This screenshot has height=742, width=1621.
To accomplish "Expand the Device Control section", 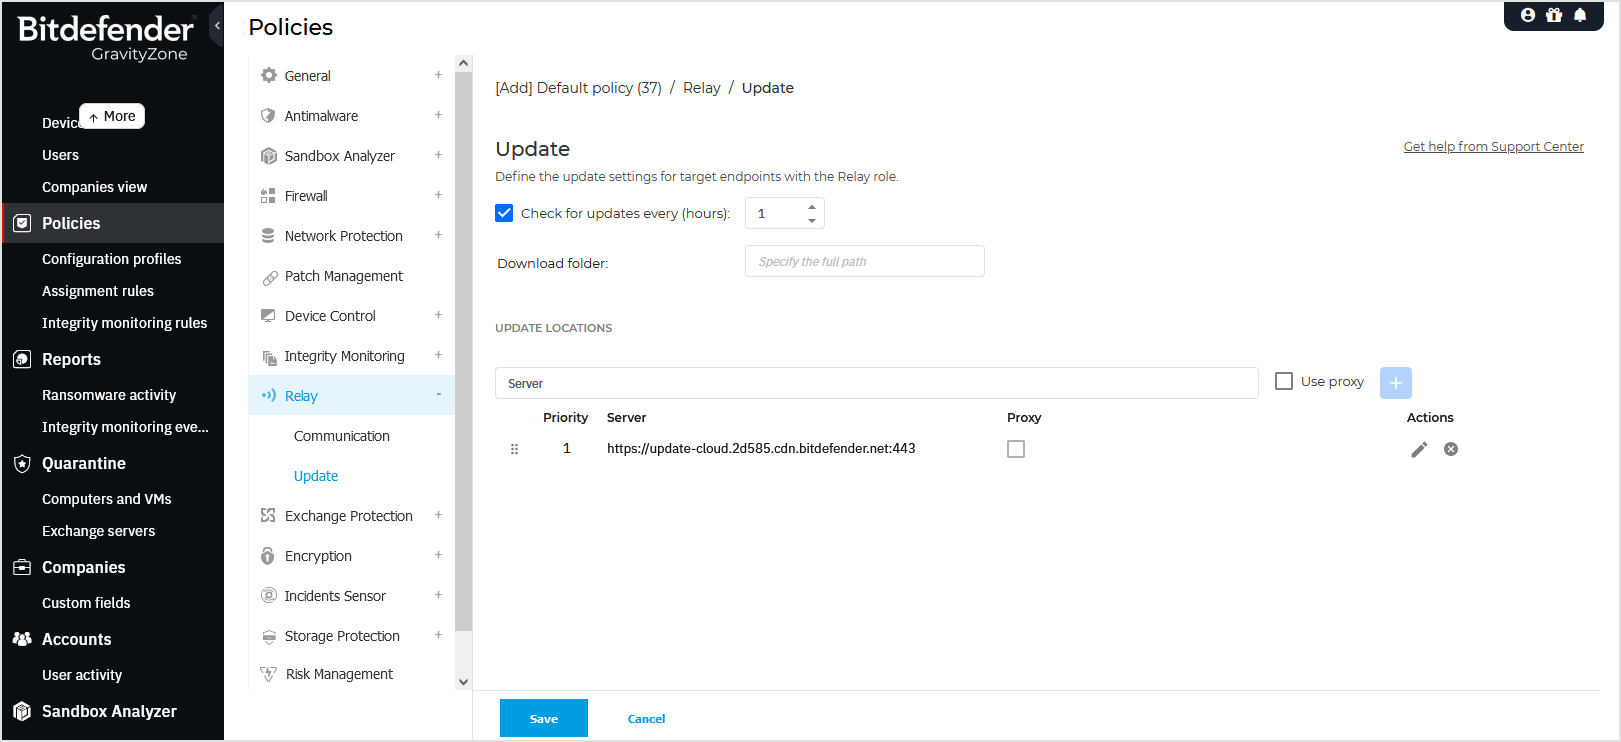I will pos(438,315).
